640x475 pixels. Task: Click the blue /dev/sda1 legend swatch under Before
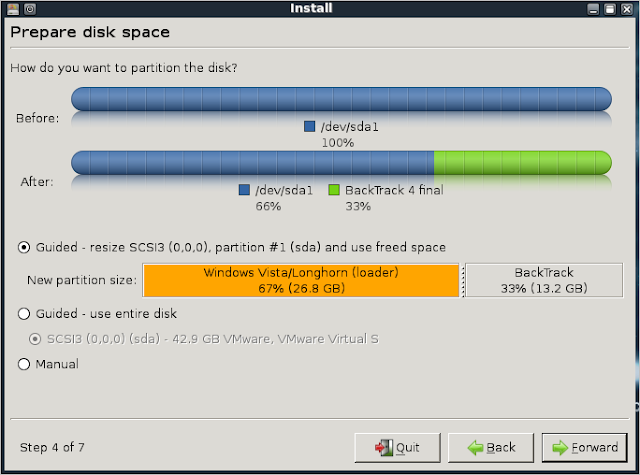pos(310,127)
